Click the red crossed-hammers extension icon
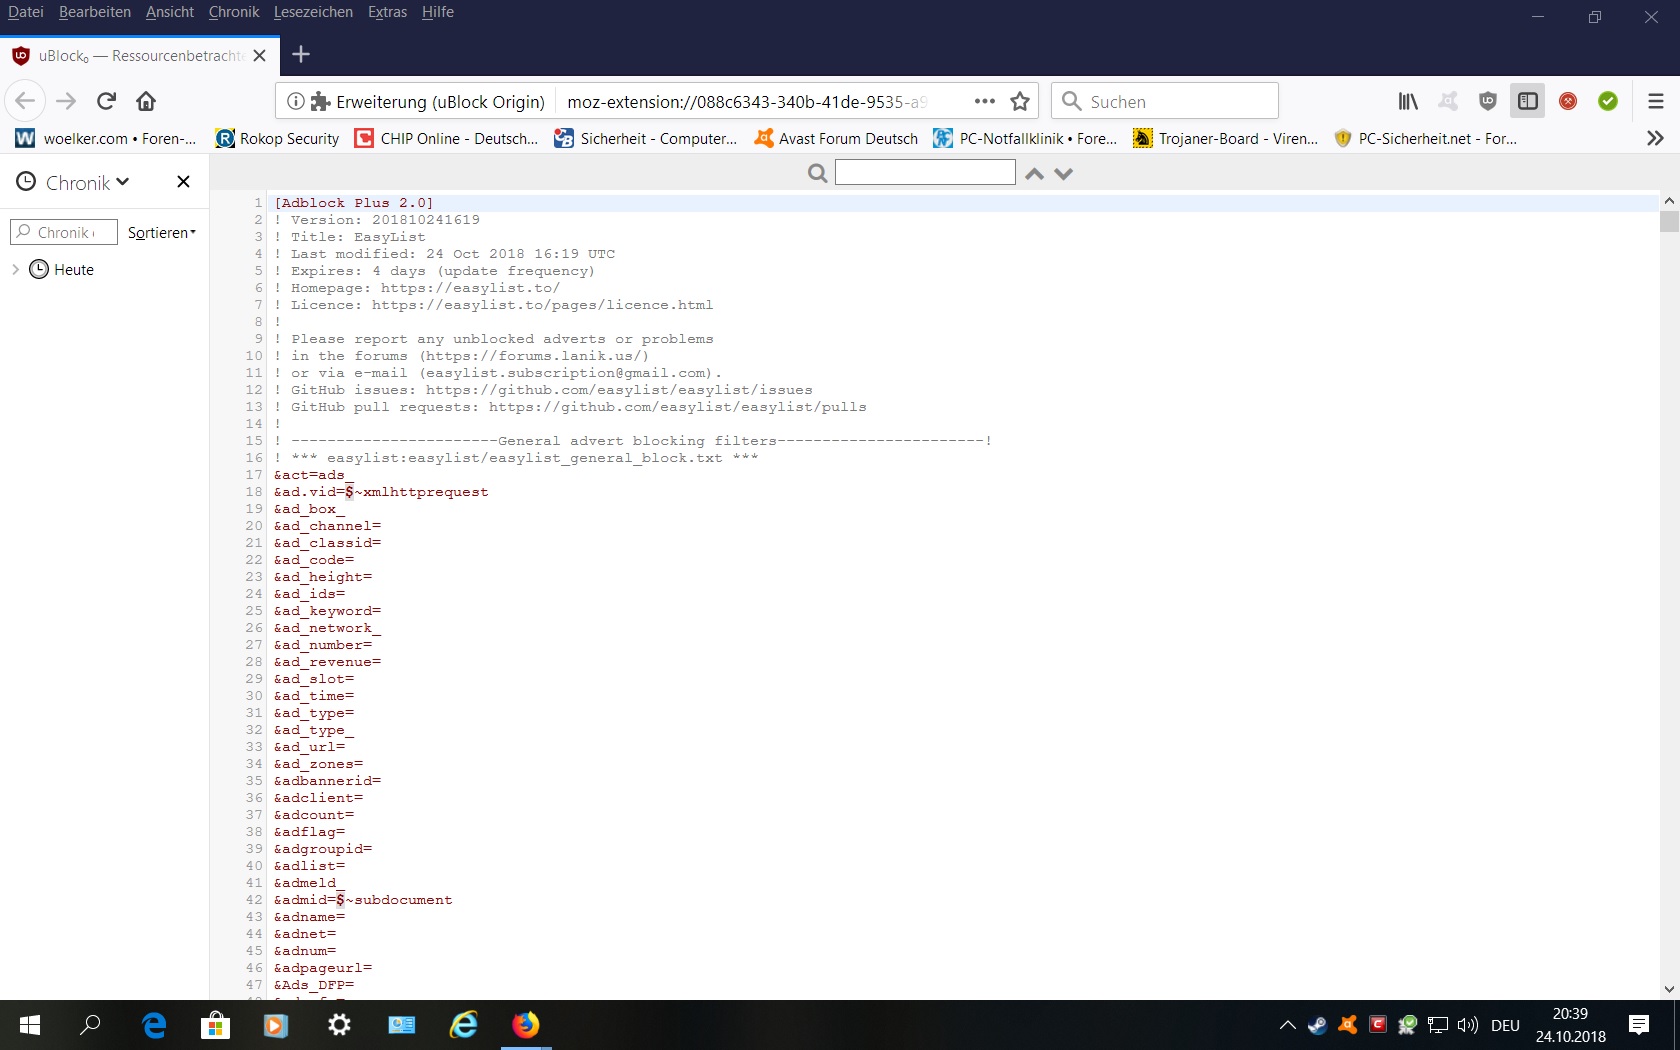The image size is (1680, 1050). [x=1568, y=101]
